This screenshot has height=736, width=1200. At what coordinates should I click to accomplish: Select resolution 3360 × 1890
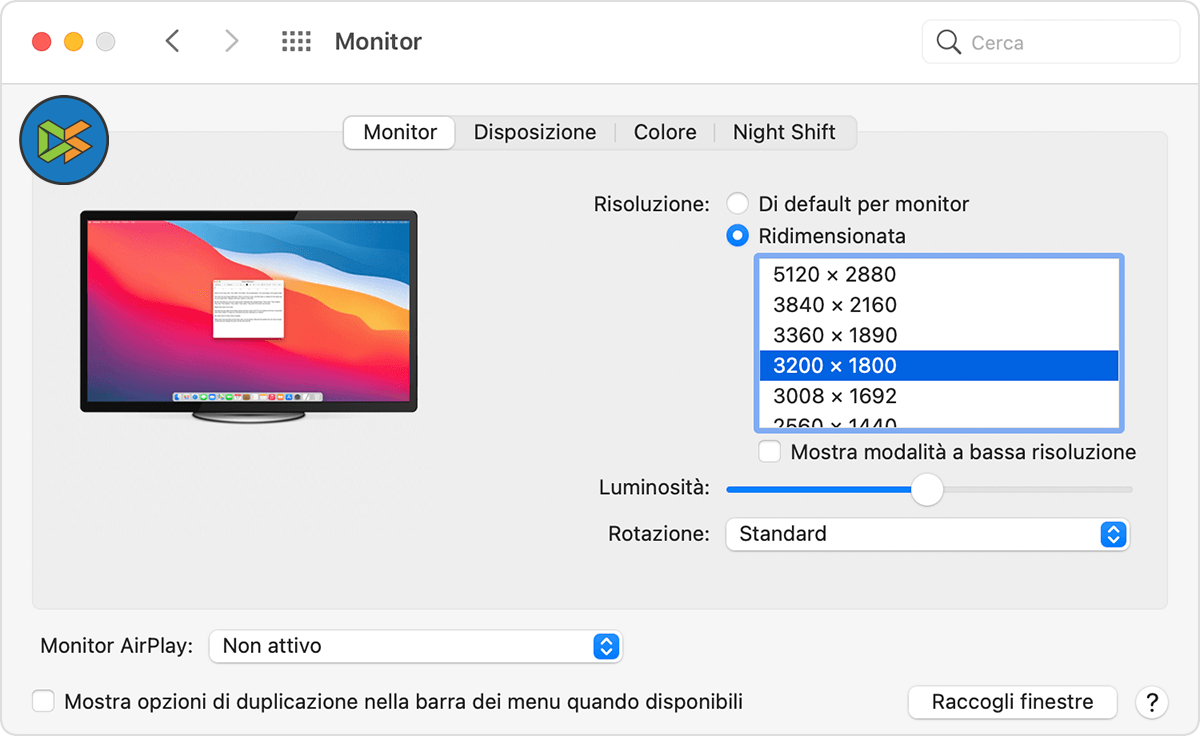click(939, 335)
